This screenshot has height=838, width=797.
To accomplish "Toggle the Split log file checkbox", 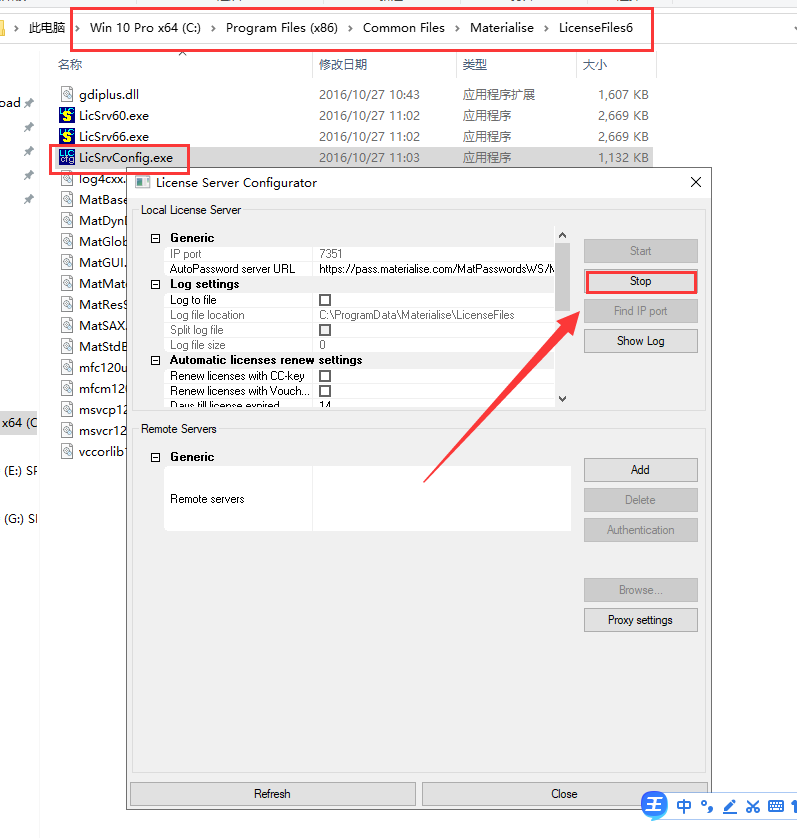I will tap(324, 330).
